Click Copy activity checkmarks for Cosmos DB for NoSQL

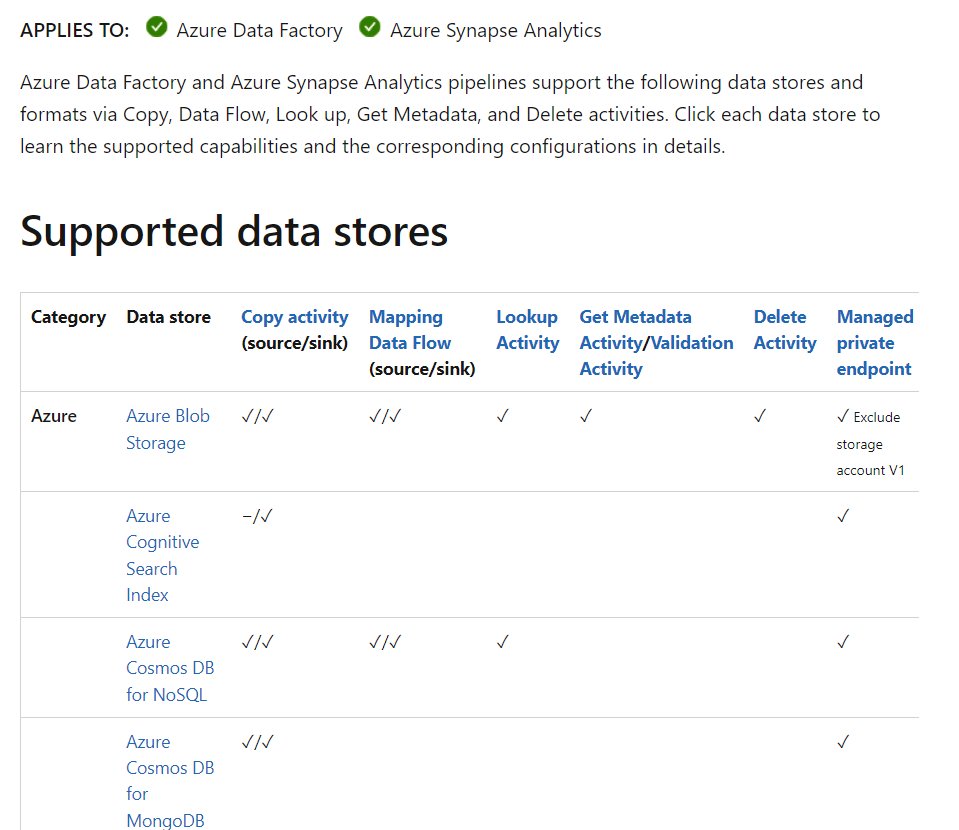[x=257, y=642]
